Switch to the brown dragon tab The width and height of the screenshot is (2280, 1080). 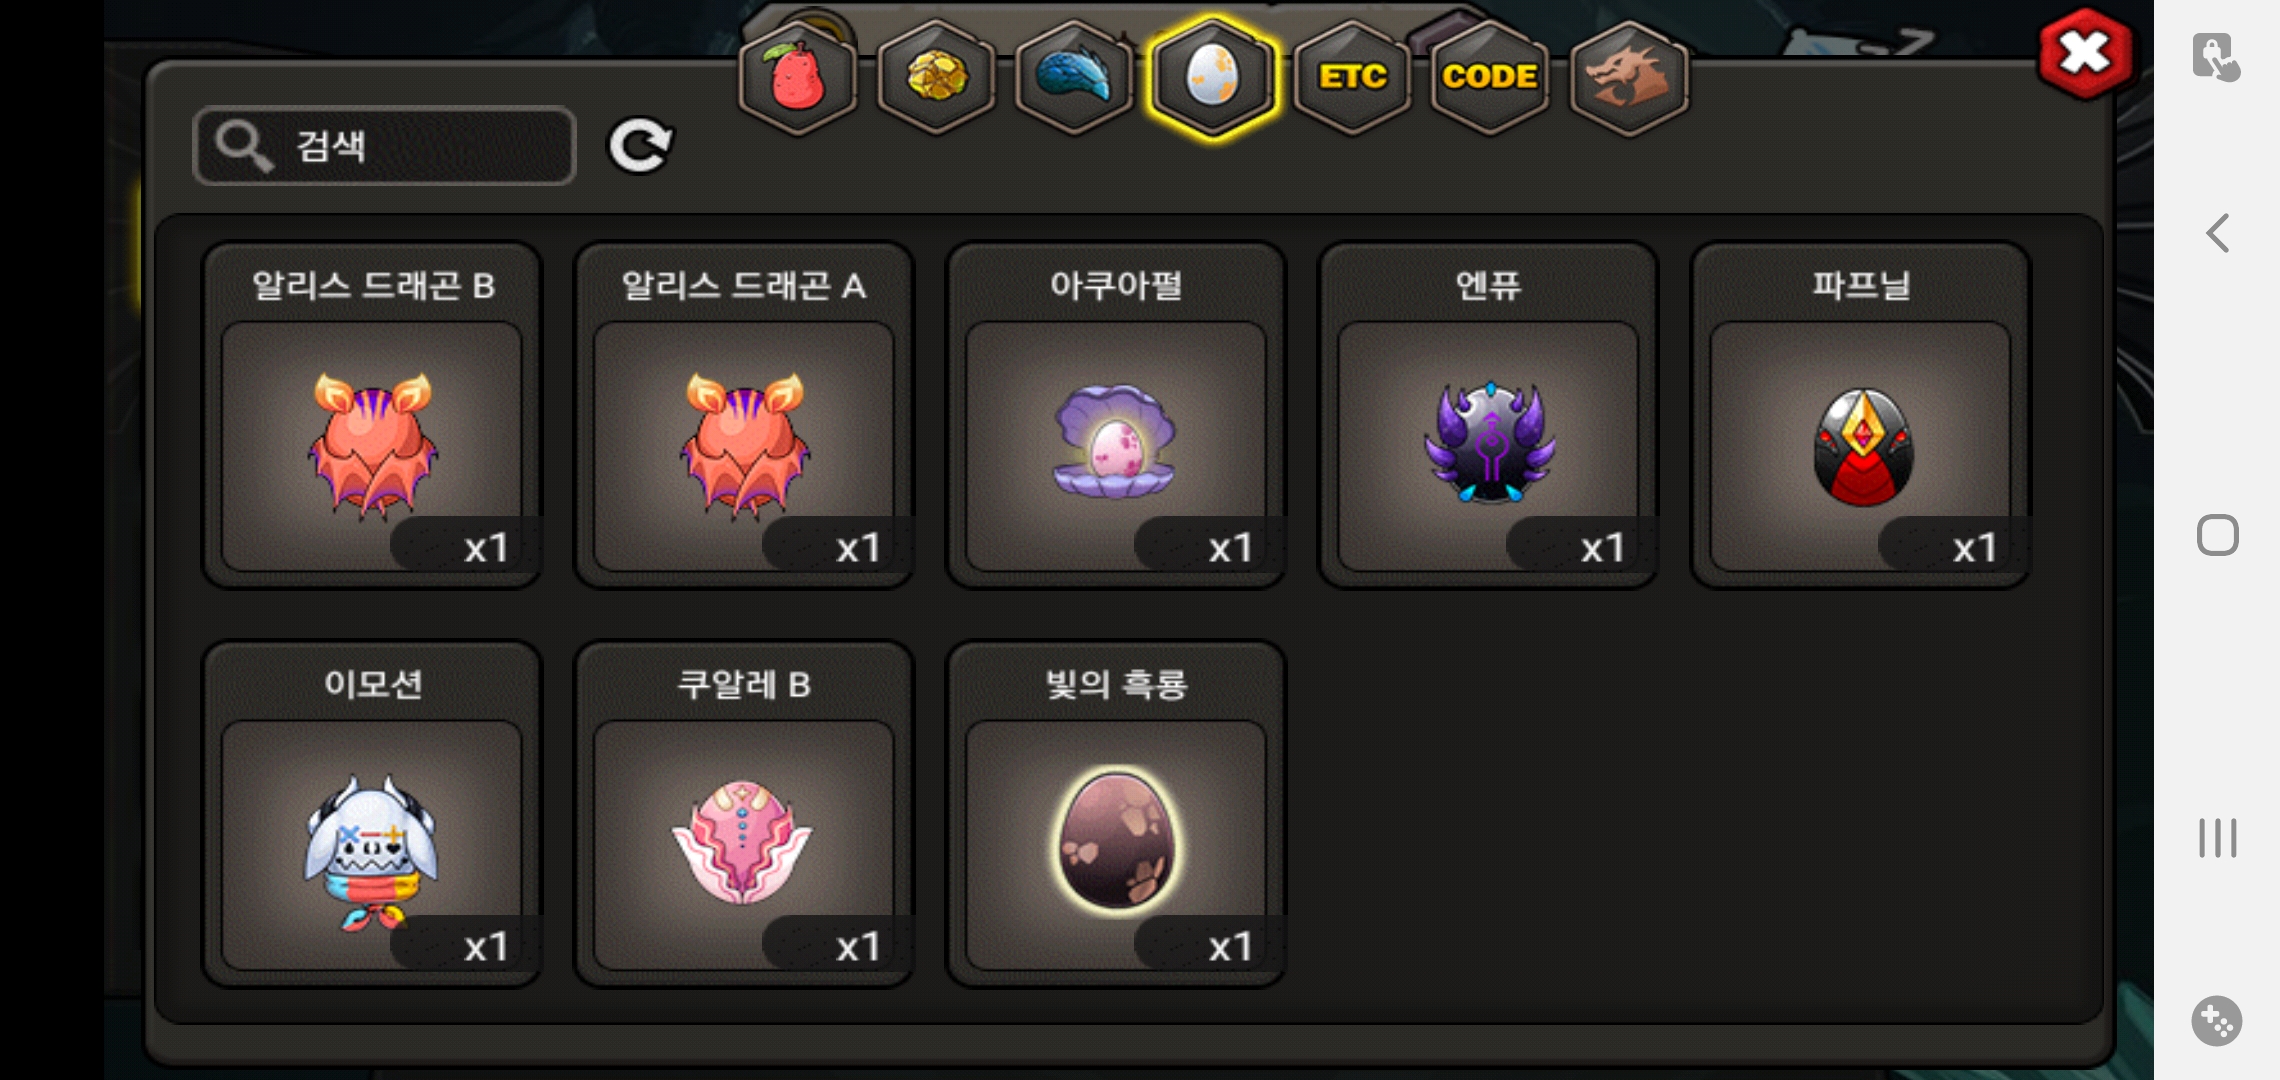coord(1629,77)
